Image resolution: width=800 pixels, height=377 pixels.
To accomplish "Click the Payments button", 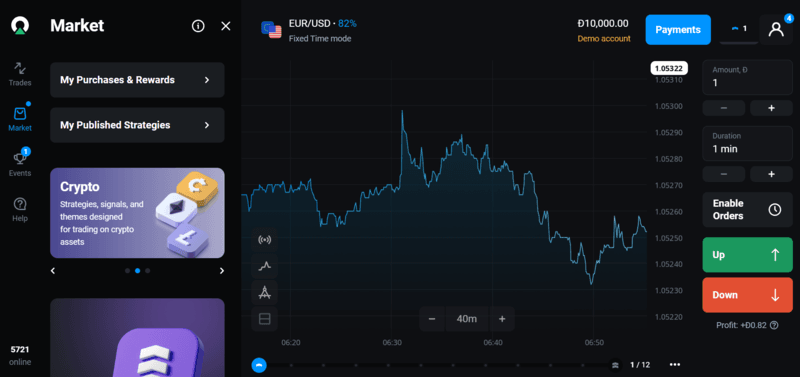I will (x=678, y=30).
